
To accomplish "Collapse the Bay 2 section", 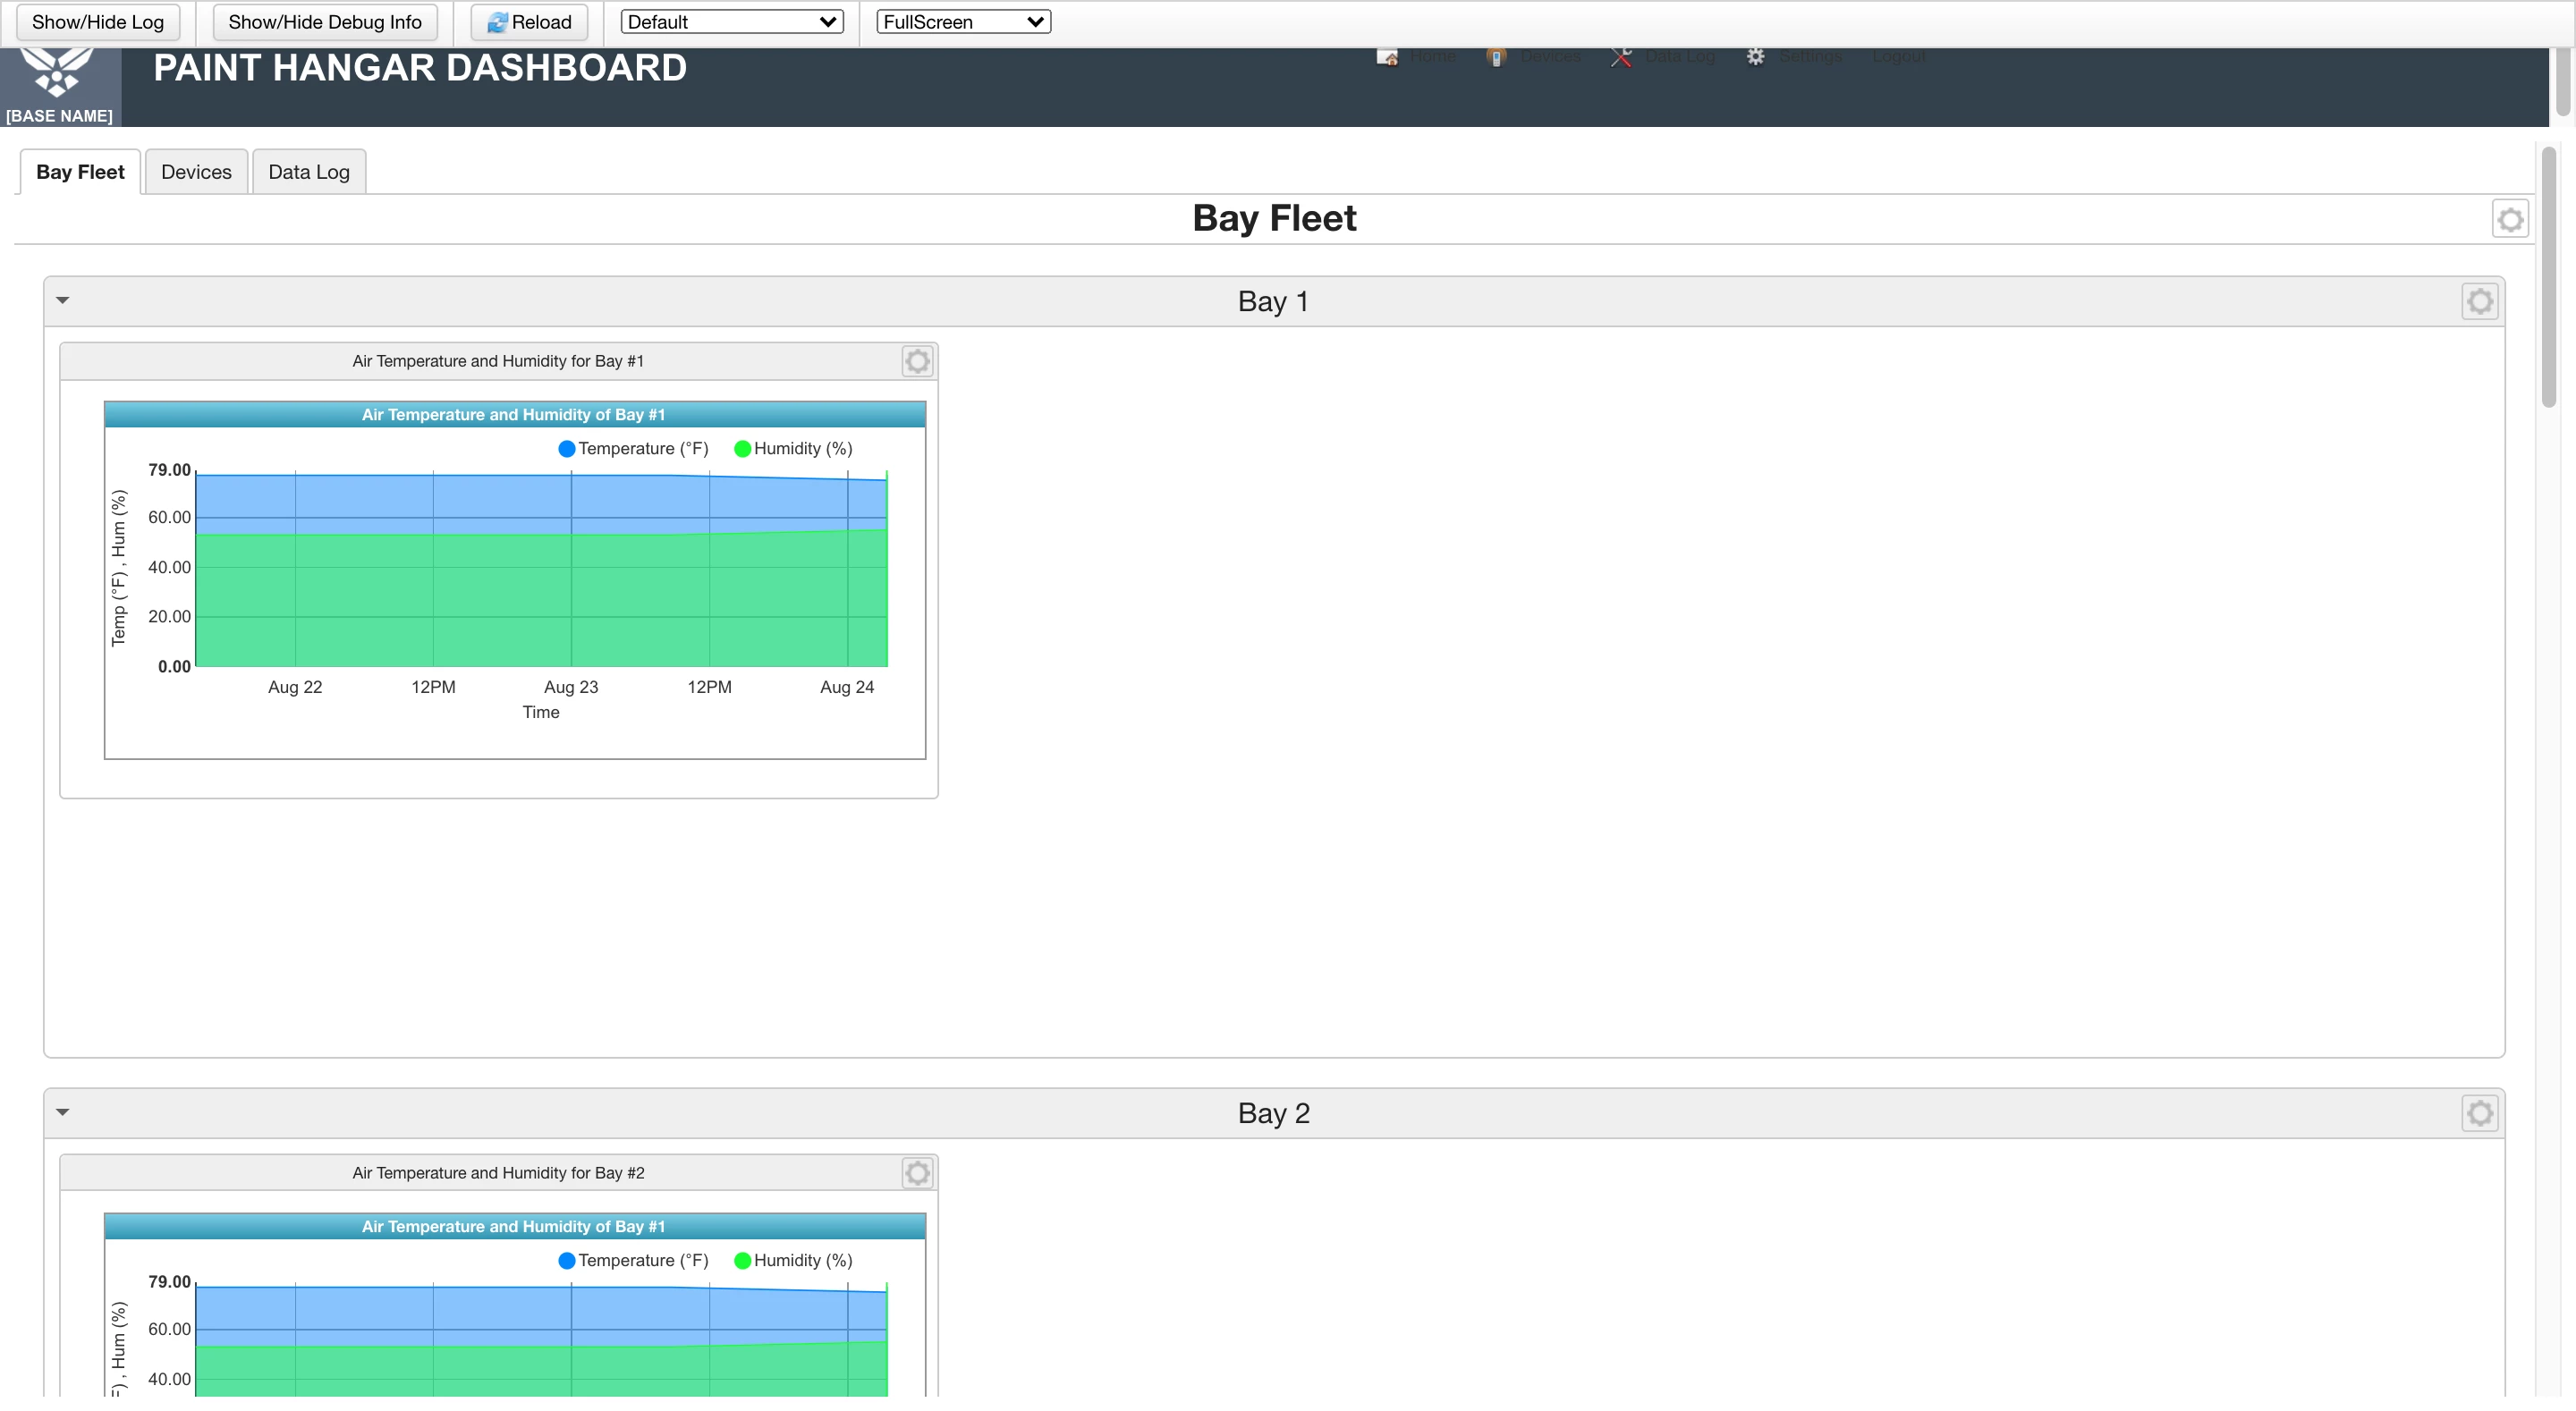I will point(63,1113).
